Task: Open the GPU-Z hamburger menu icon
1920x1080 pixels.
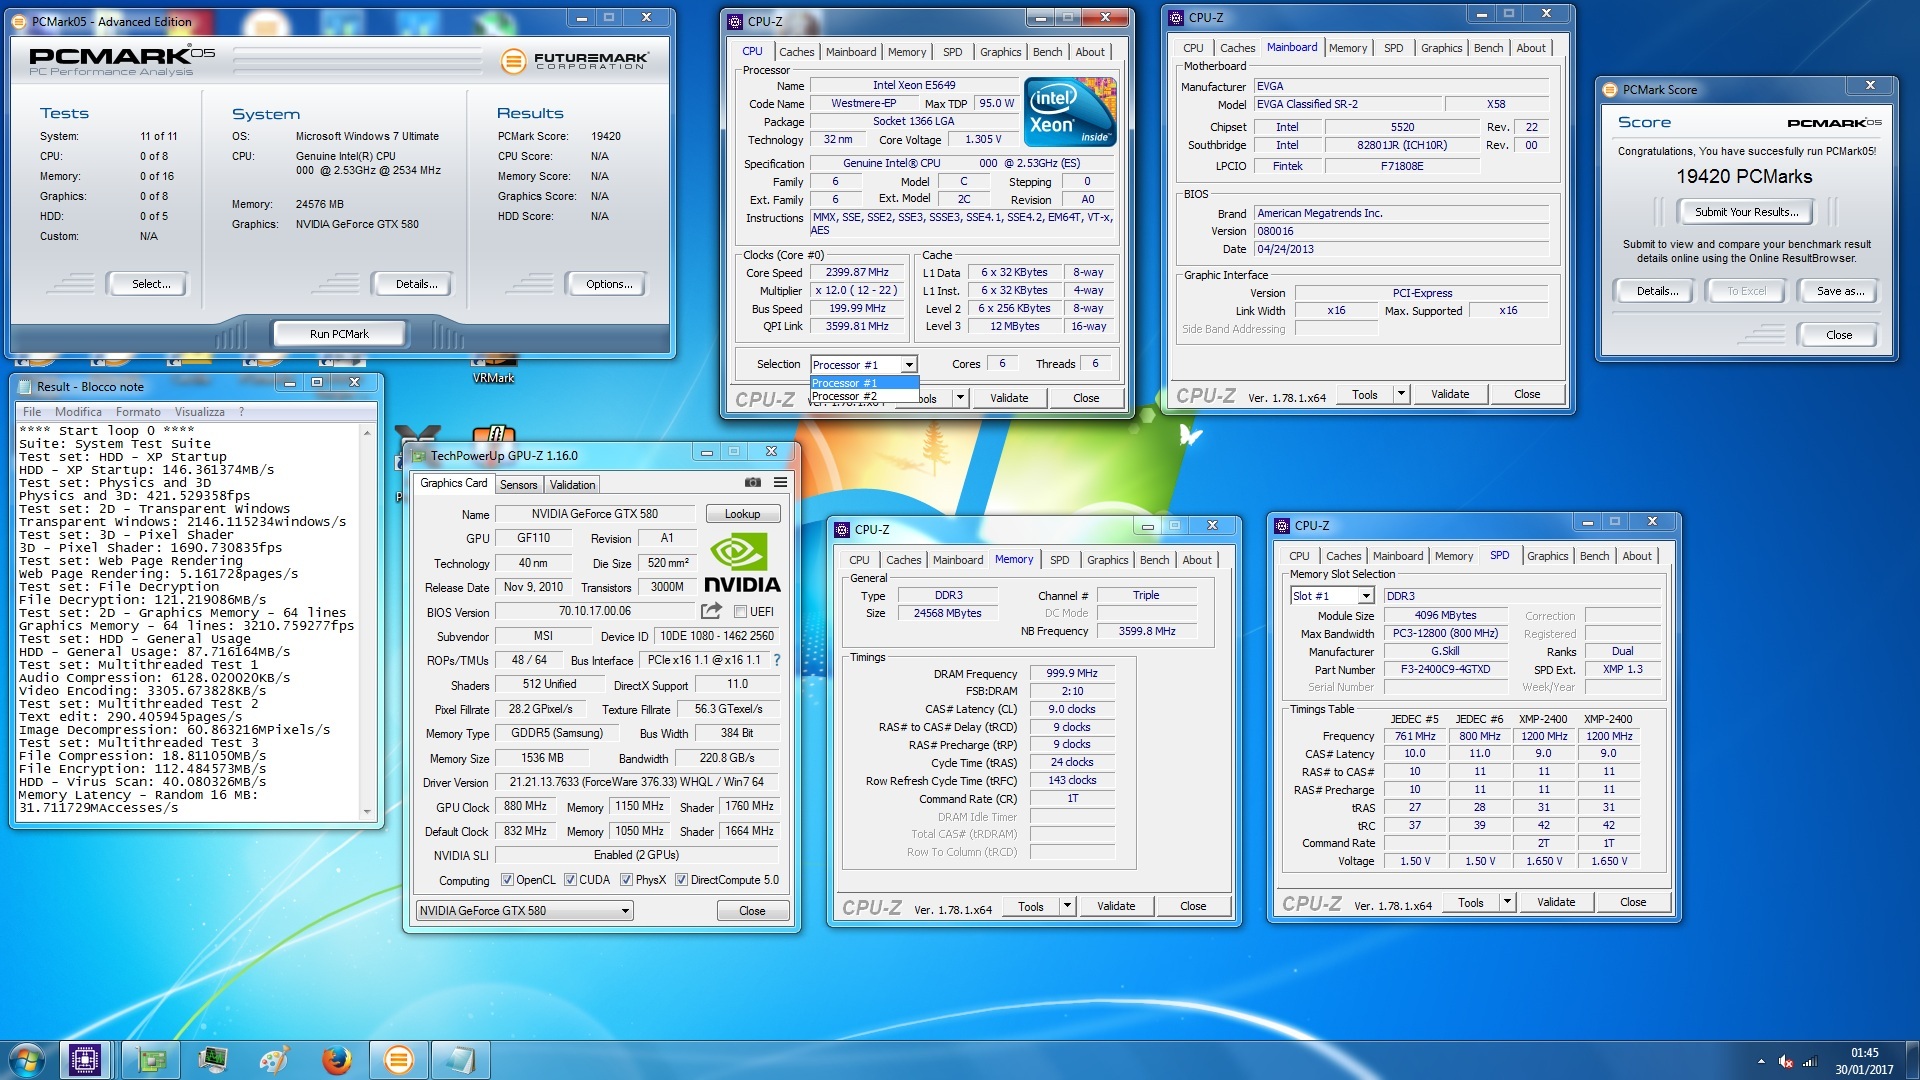Action: pos(780,483)
